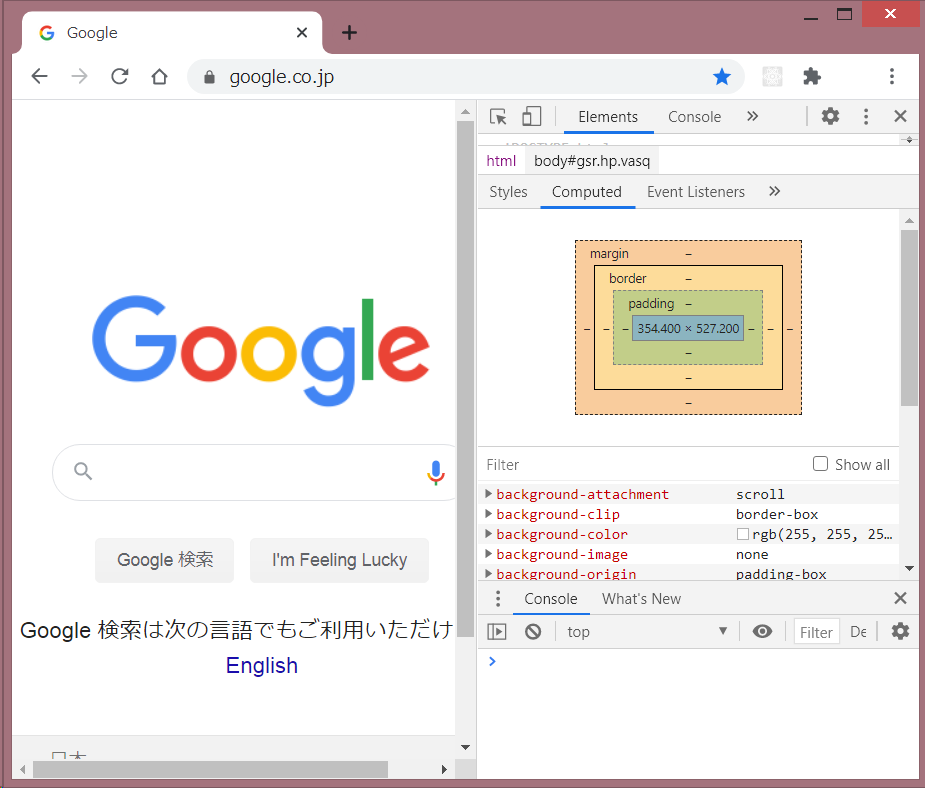The width and height of the screenshot is (925, 788).
Task: Show more DevTools main tabs
Action: tap(752, 116)
